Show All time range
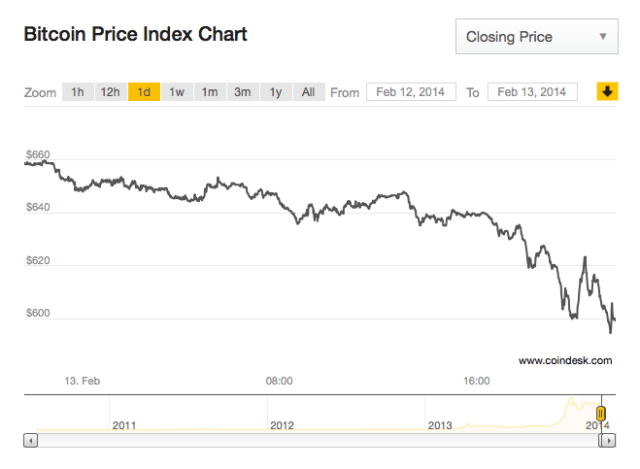The image size is (640, 469). (308, 92)
